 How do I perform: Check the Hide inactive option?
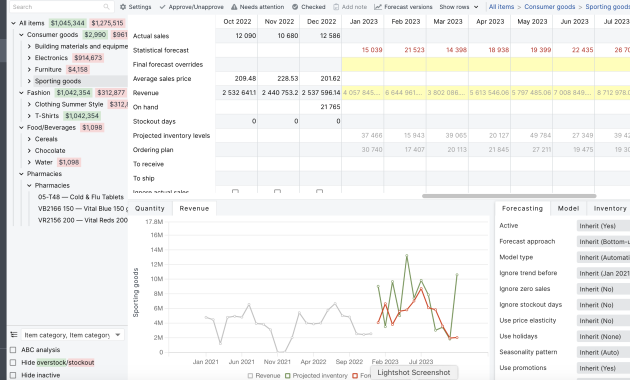(13, 375)
